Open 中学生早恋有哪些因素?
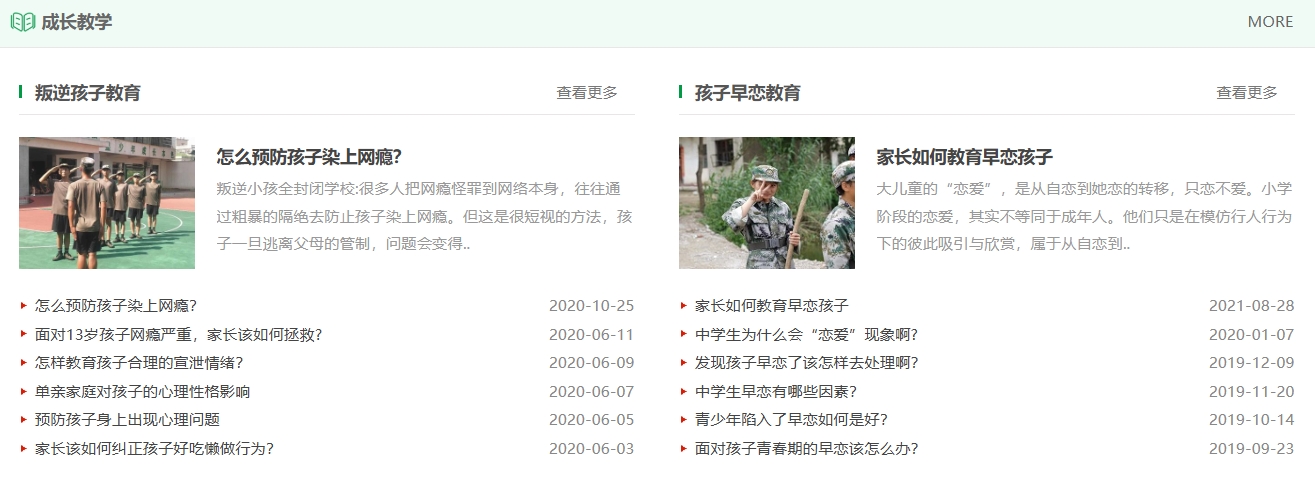The height and width of the screenshot is (478, 1315). click(776, 392)
